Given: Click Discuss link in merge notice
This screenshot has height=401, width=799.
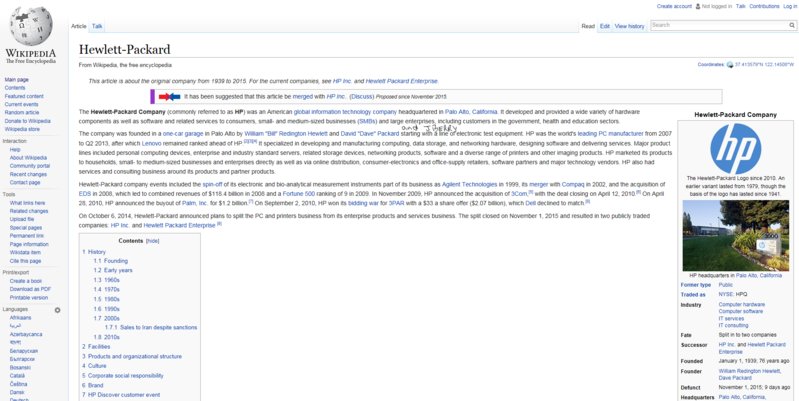Looking at the screenshot, I should pyautogui.click(x=362, y=96).
